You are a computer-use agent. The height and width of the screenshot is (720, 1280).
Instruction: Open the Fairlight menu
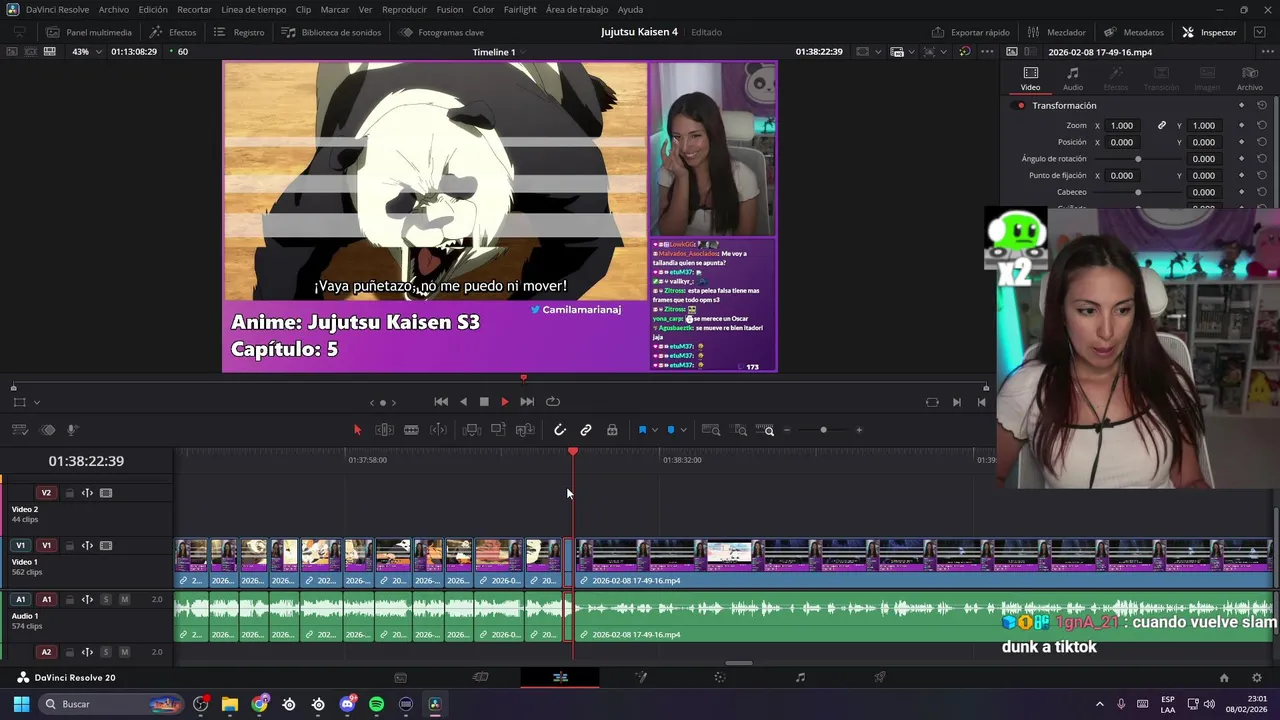[520, 9]
